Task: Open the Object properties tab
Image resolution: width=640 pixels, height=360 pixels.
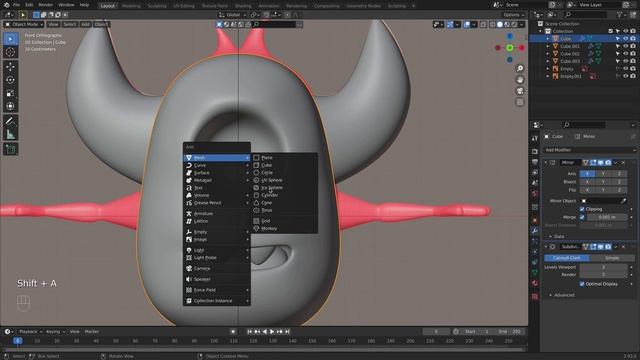Action: point(535,220)
